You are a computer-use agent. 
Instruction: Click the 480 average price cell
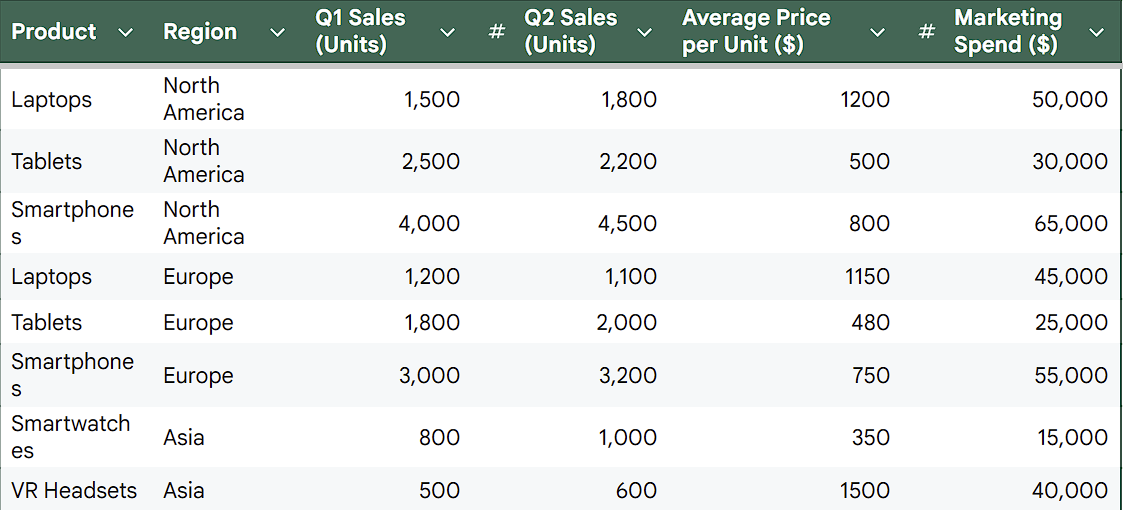tap(869, 323)
